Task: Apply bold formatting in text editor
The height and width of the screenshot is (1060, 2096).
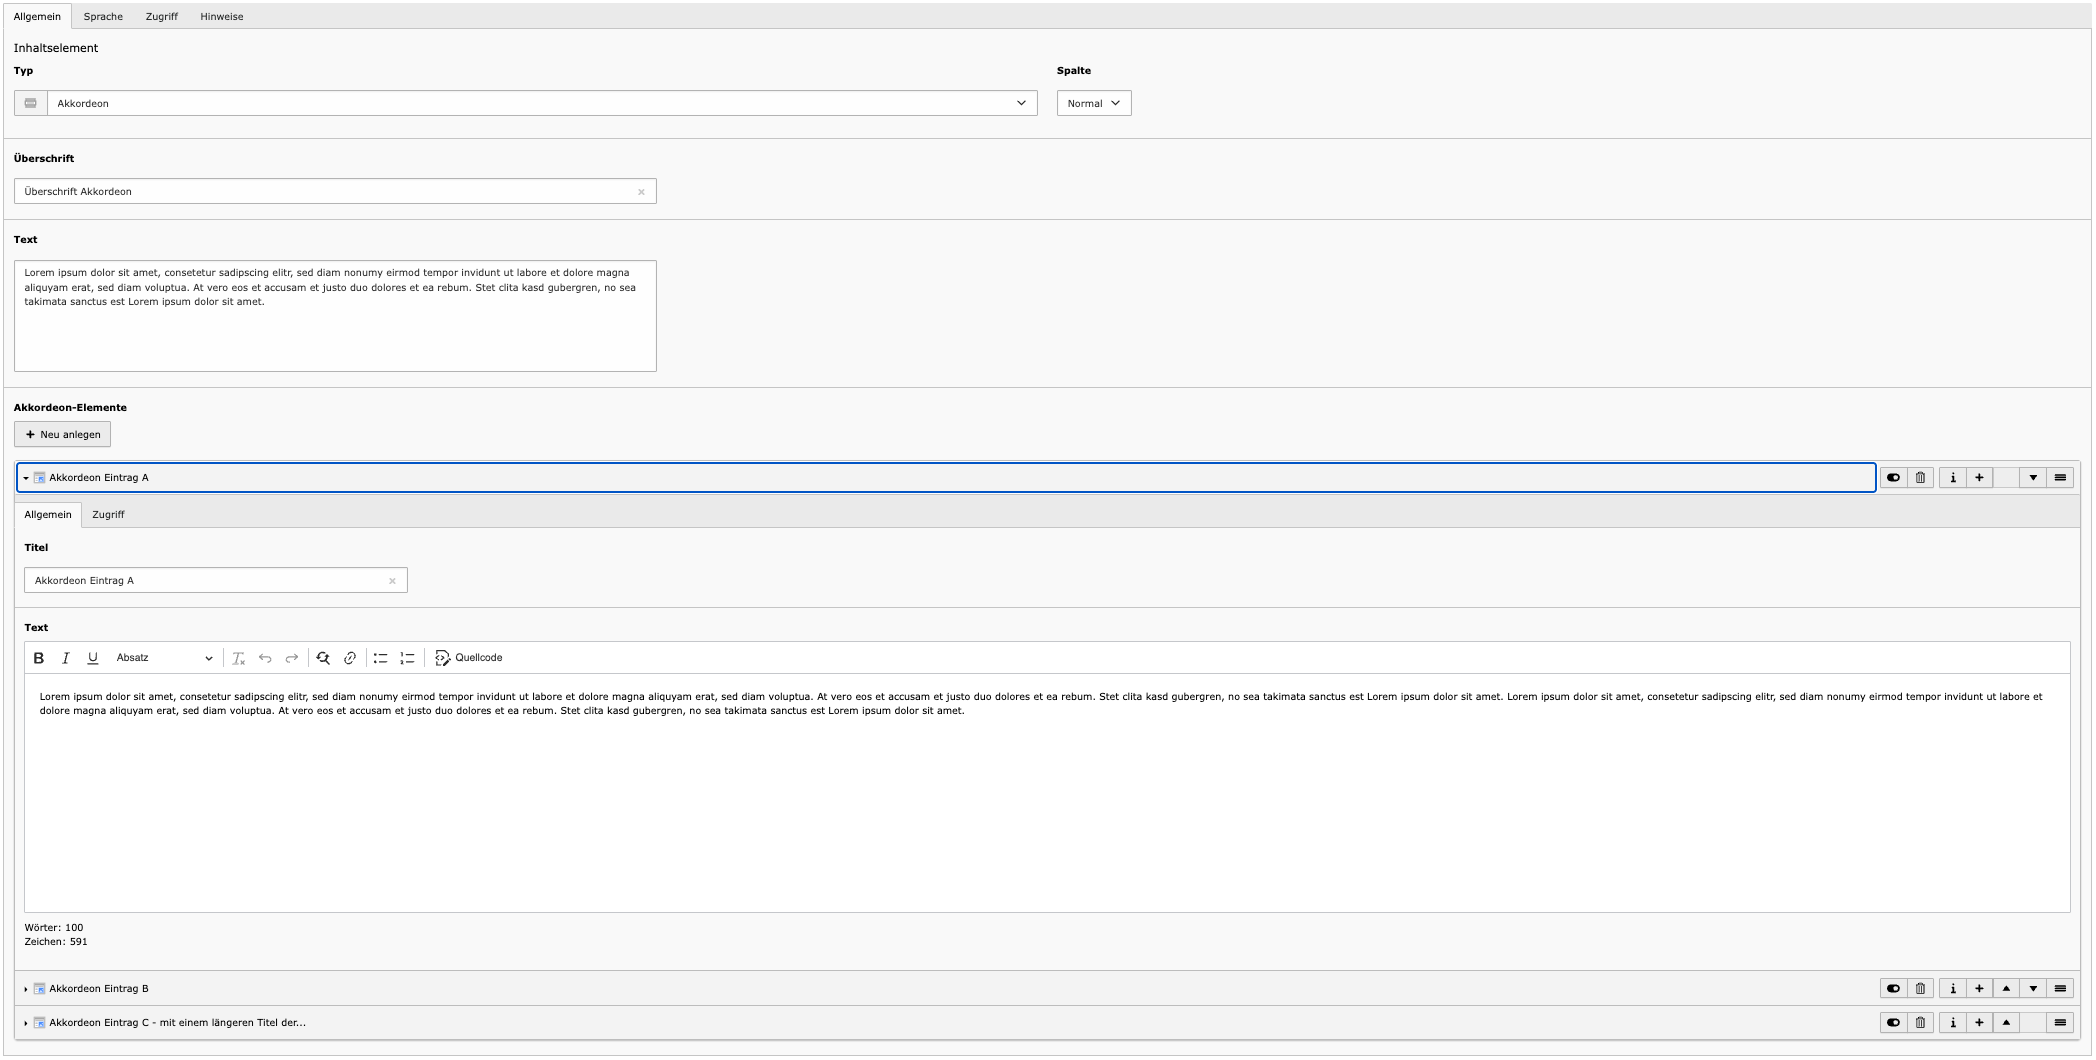Action: pos(39,658)
